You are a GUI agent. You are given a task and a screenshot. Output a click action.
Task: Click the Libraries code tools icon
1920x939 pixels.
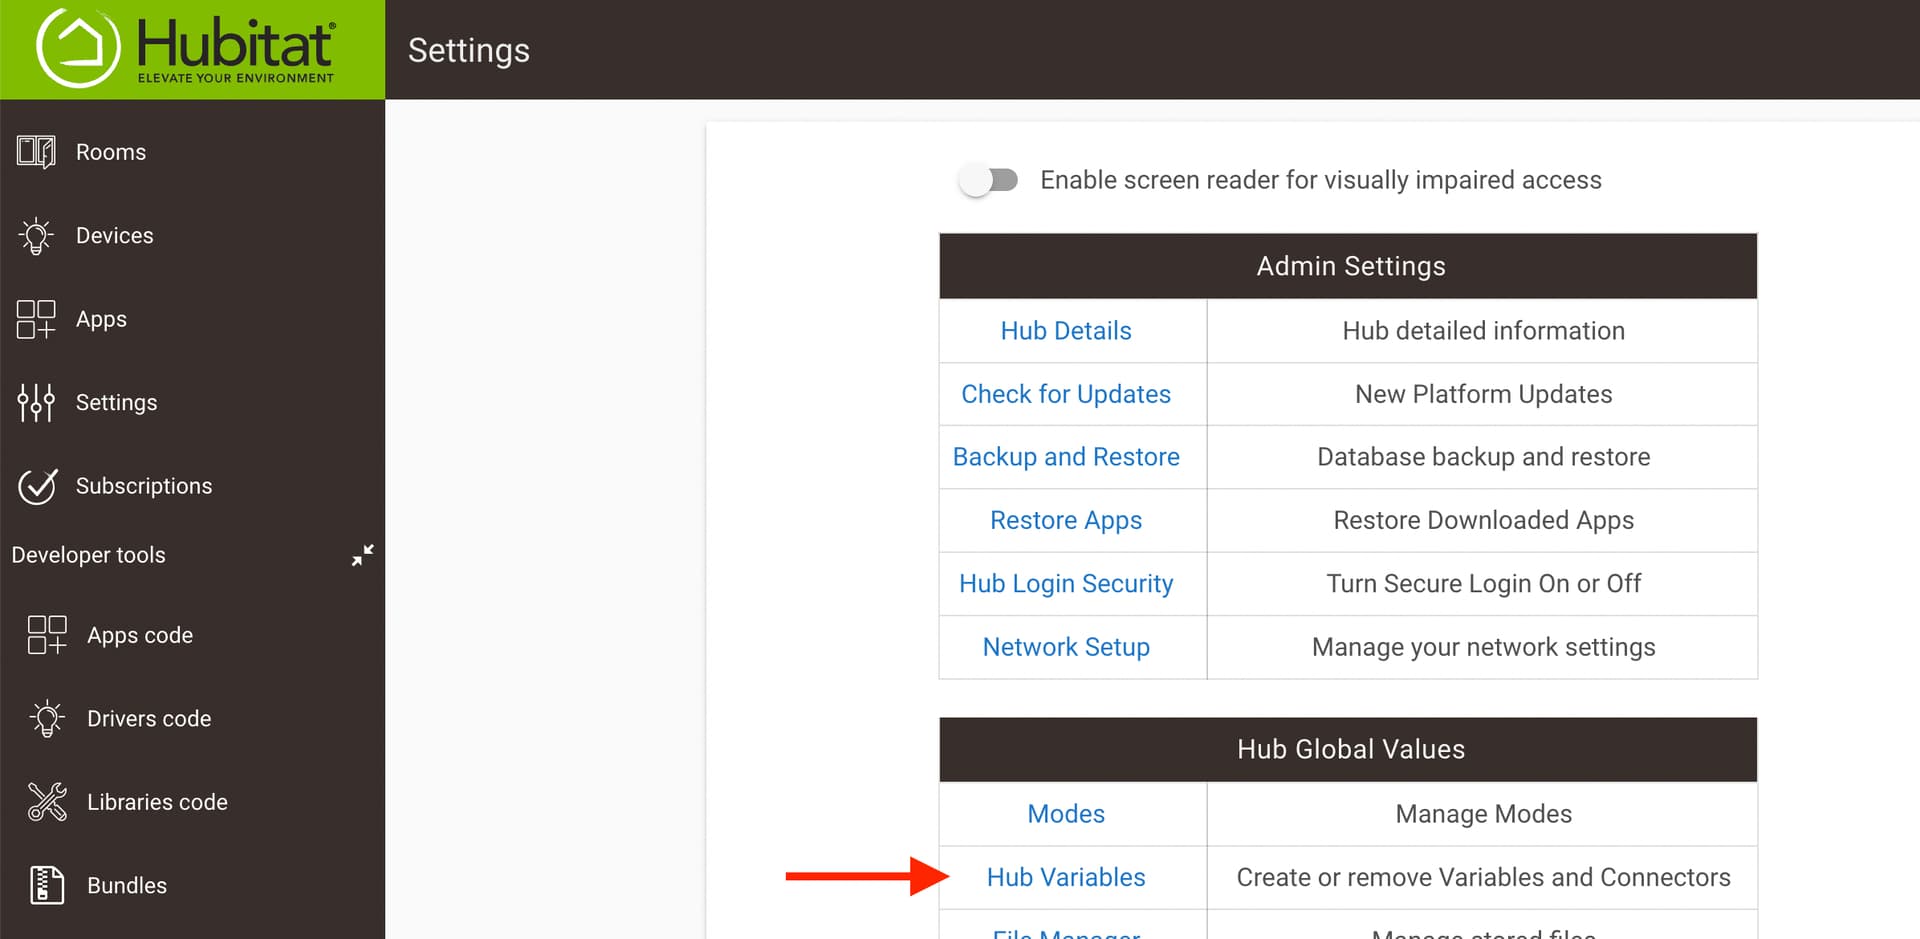pyautogui.click(x=47, y=802)
